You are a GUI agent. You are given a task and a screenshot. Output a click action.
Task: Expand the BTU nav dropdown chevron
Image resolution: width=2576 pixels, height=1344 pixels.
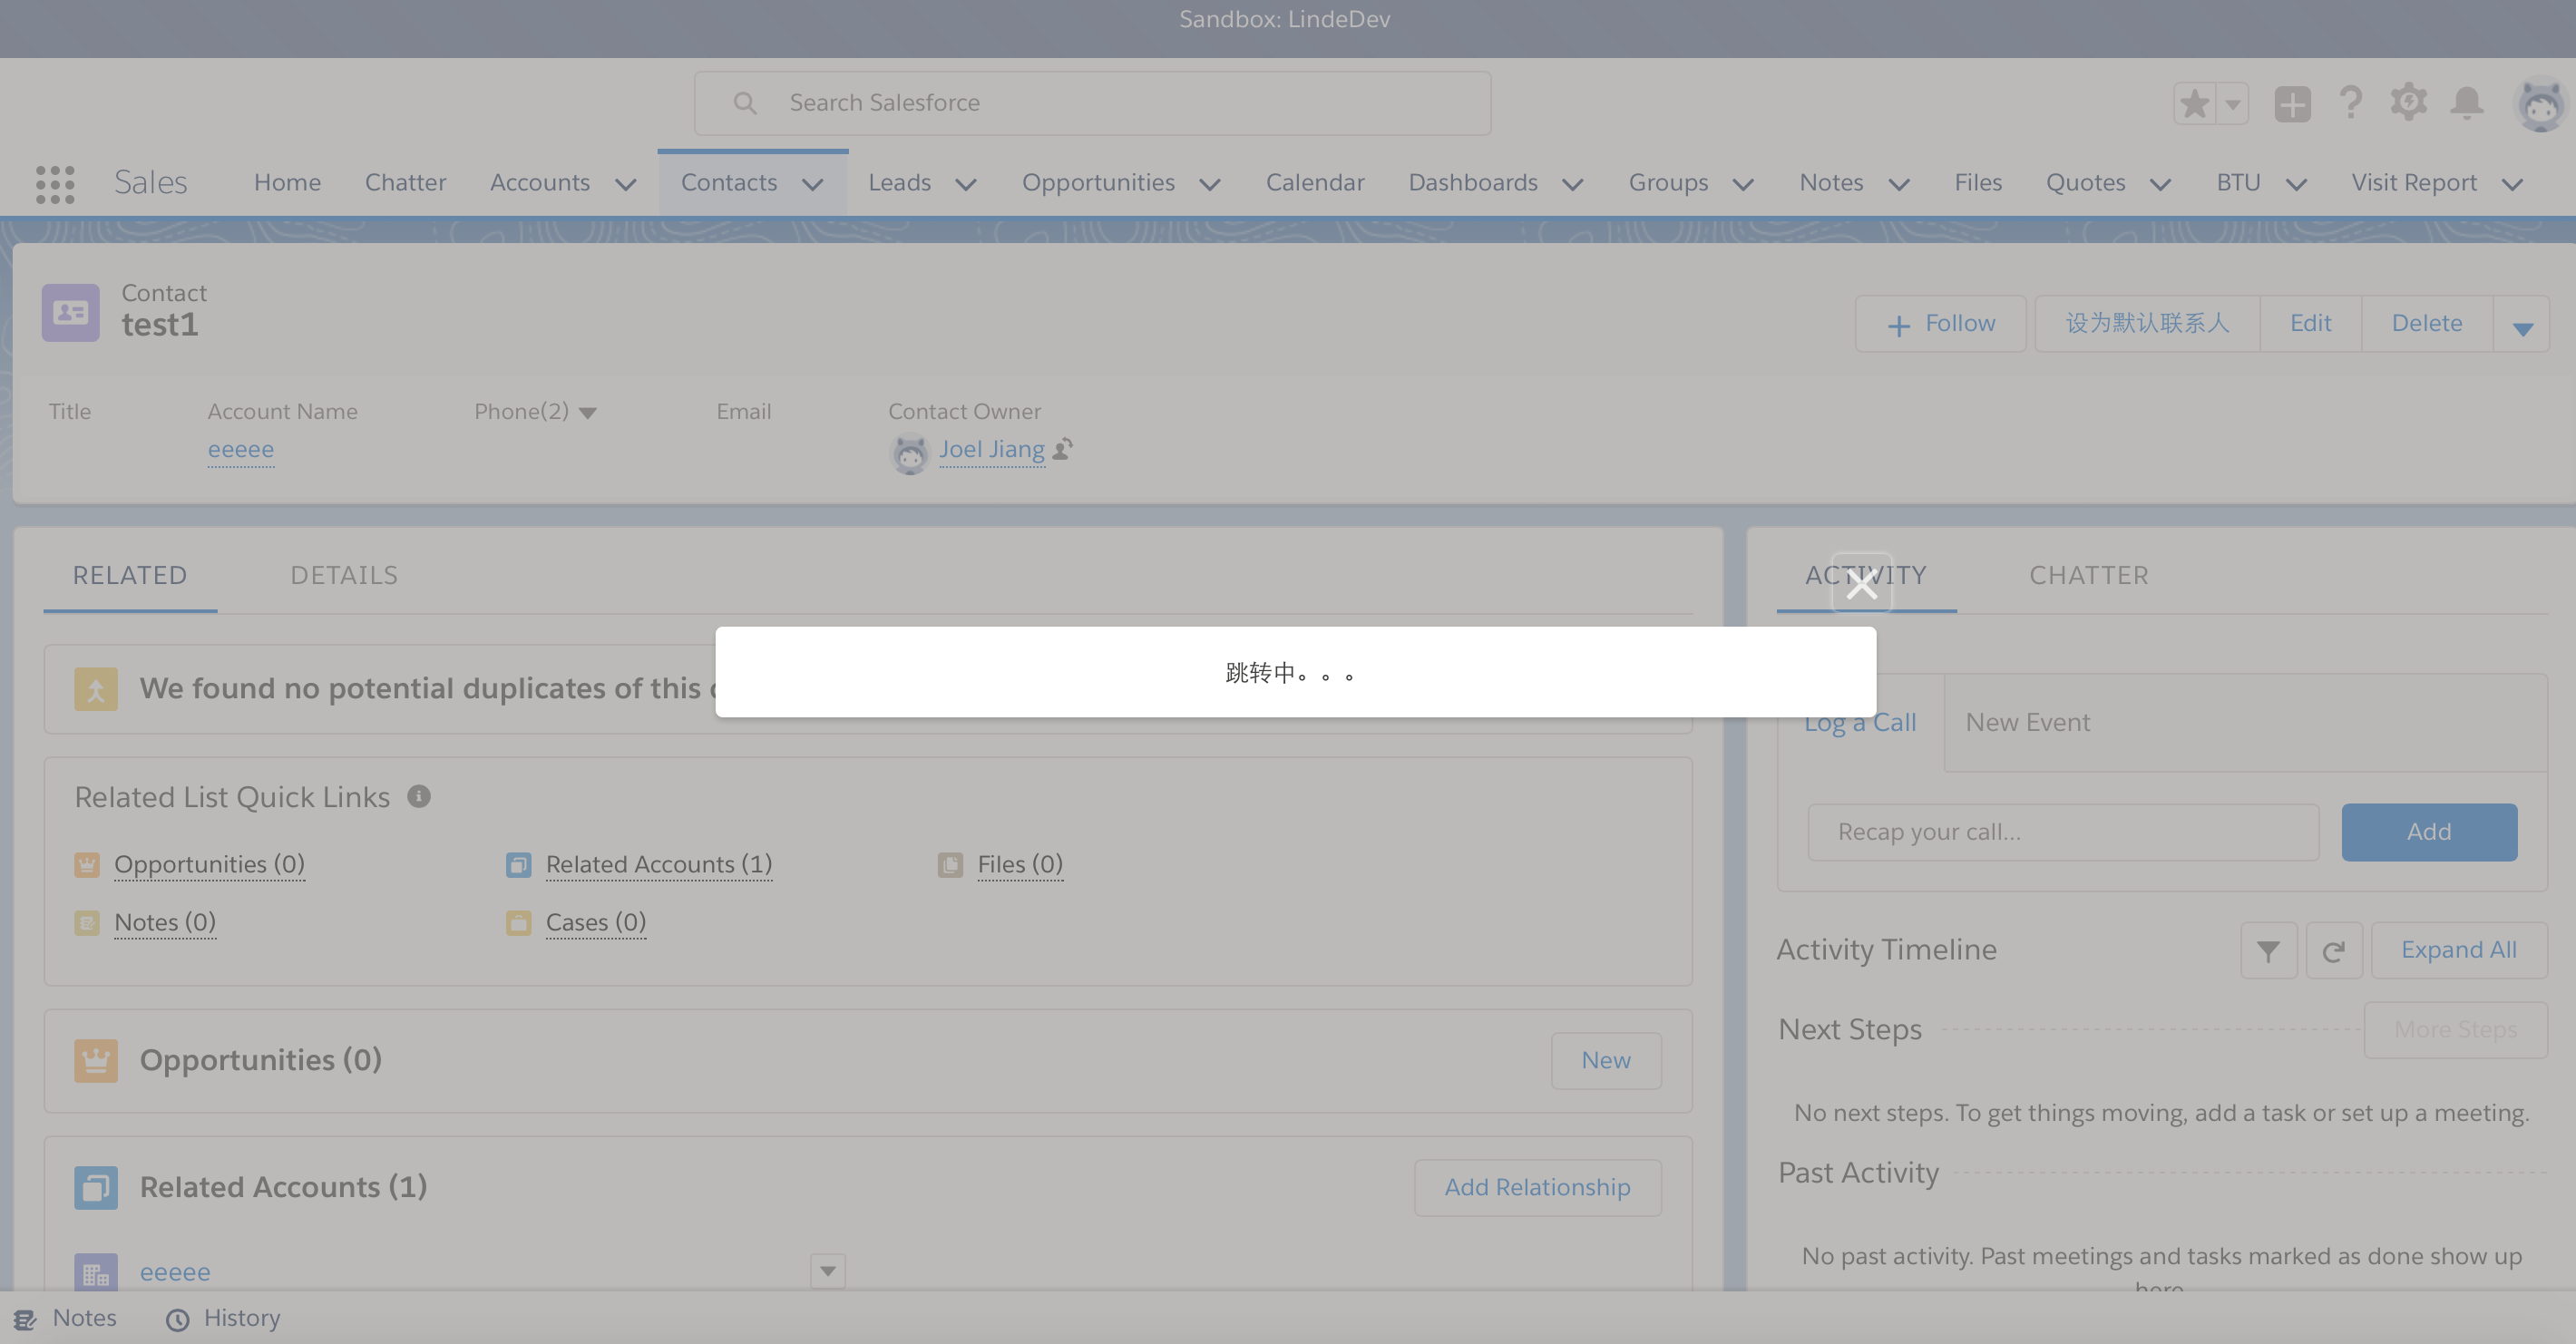coord(2297,184)
